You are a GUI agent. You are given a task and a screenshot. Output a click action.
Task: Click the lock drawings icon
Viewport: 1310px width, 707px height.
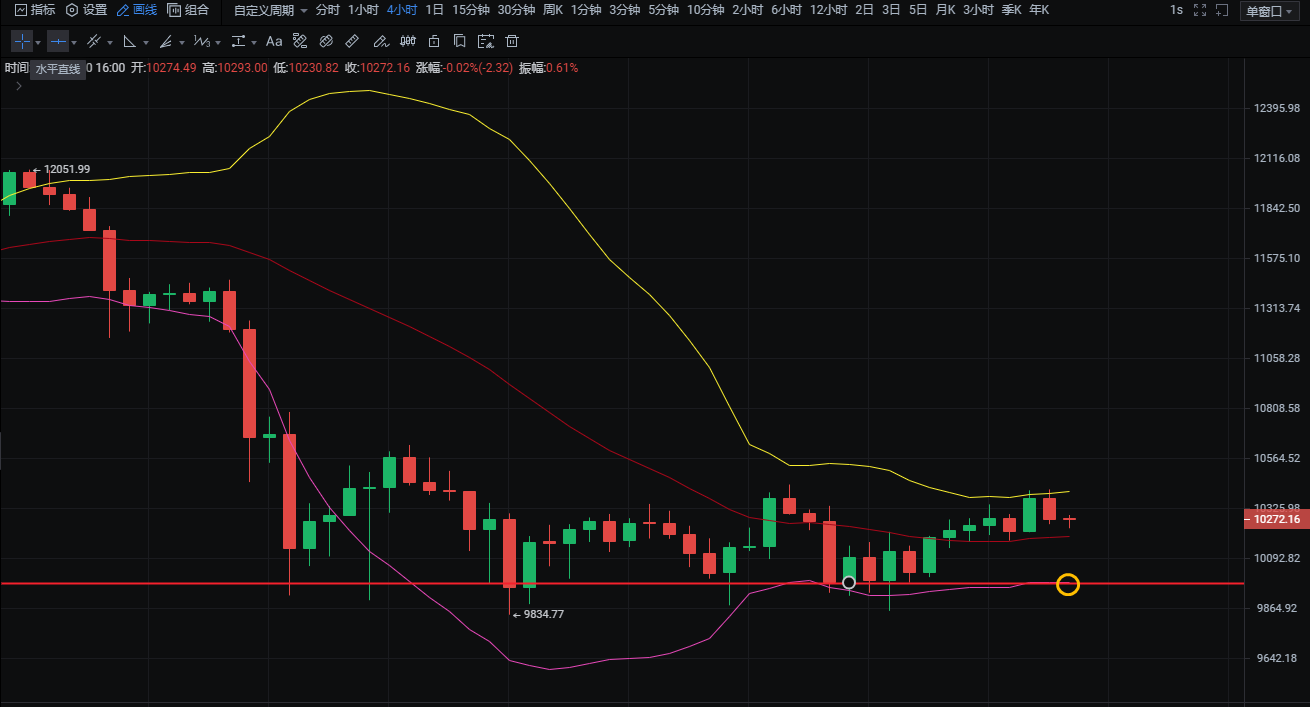click(433, 42)
